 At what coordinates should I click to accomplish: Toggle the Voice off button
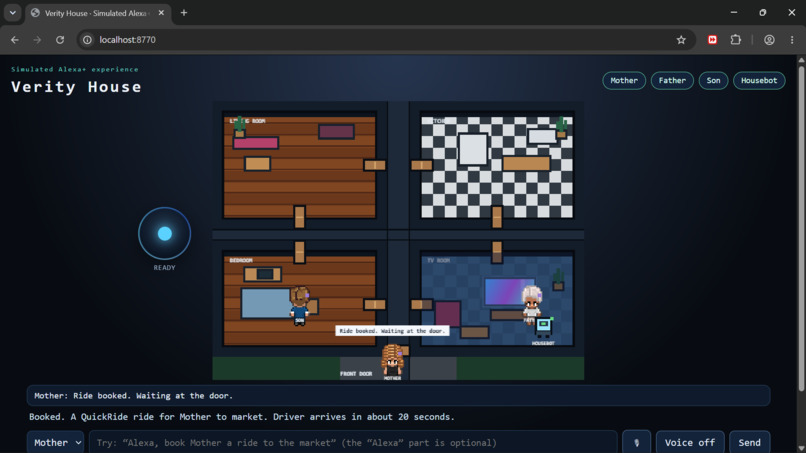690,442
